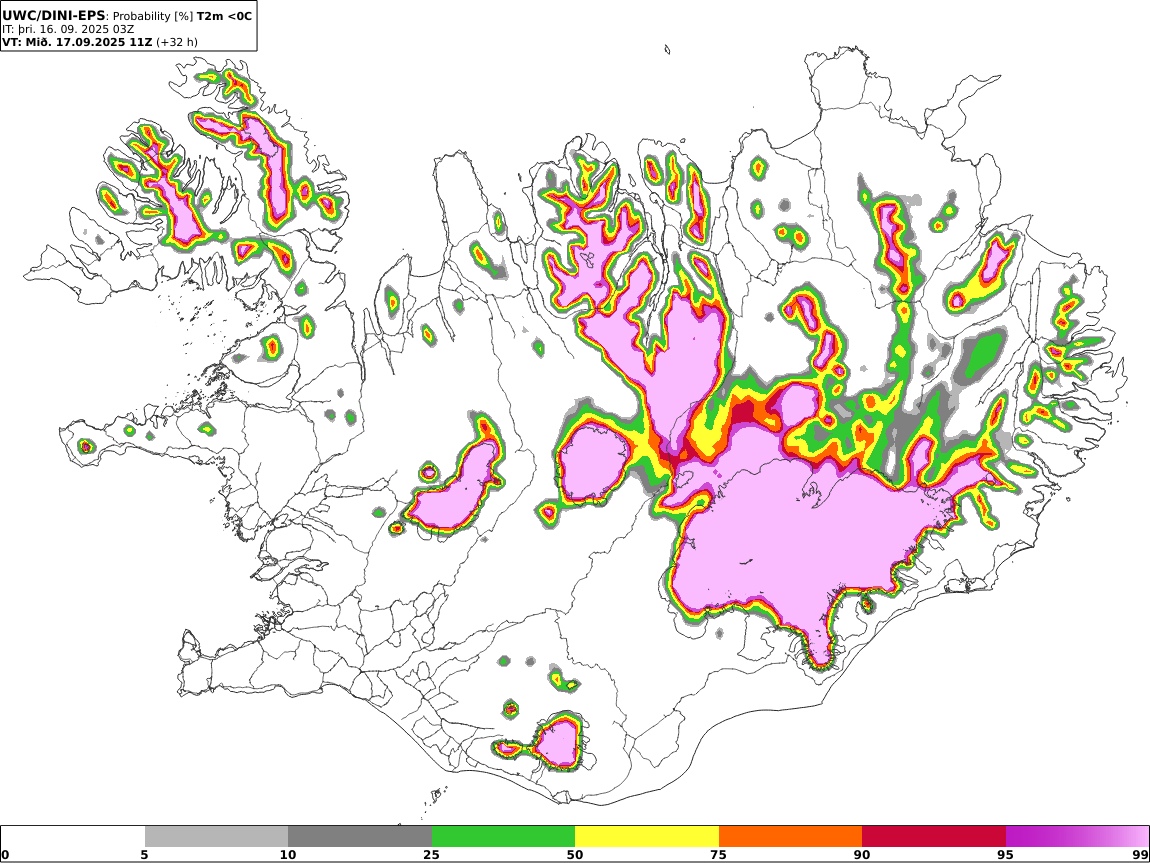The width and height of the screenshot is (1150, 863).
Task: Click the 'UWC/DINI-EPS' model title text
Action: tap(54, 15)
